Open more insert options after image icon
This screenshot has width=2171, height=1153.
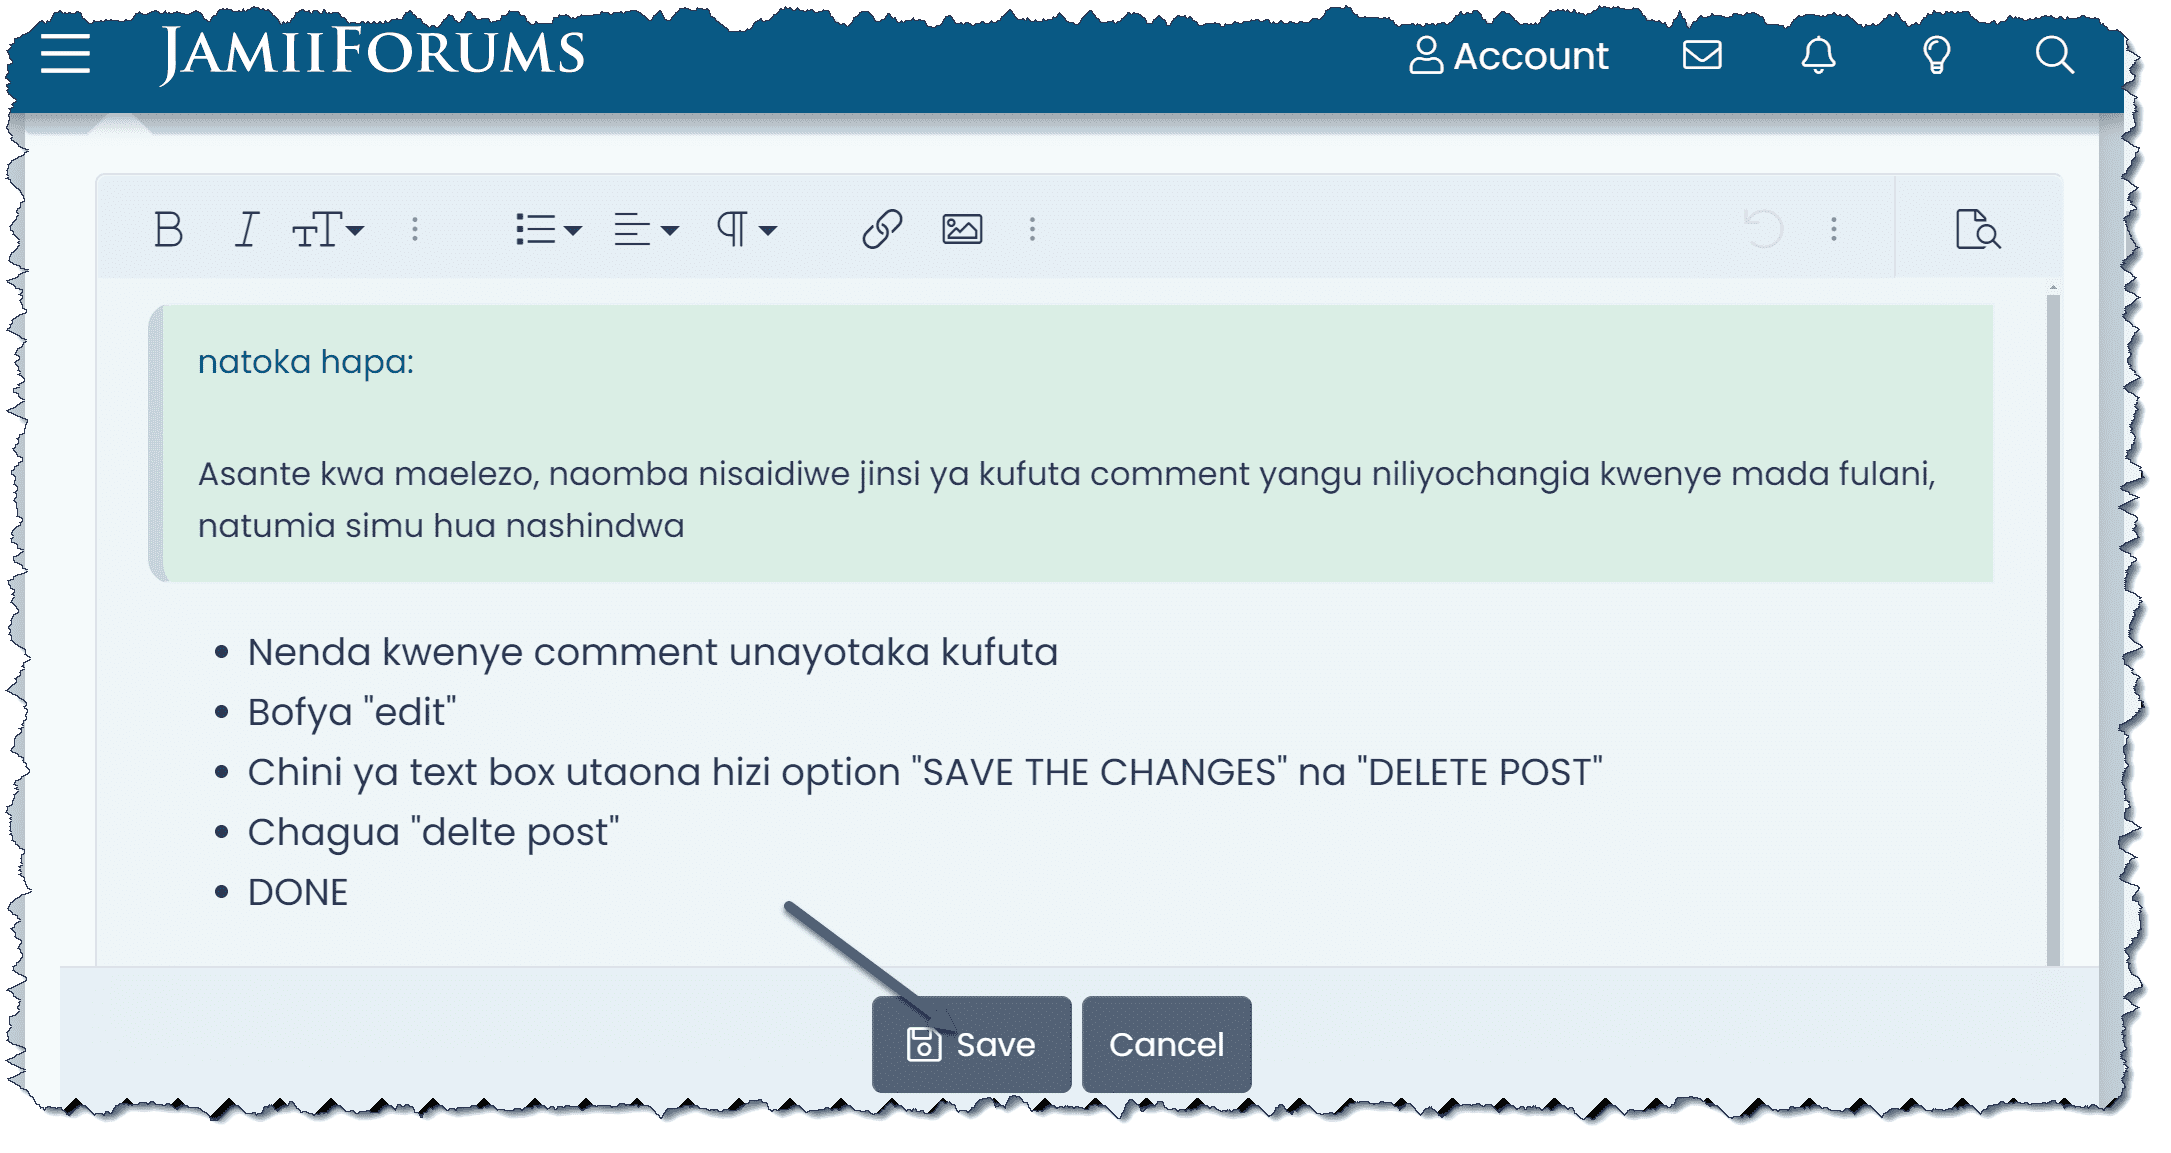click(x=1033, y=230)
